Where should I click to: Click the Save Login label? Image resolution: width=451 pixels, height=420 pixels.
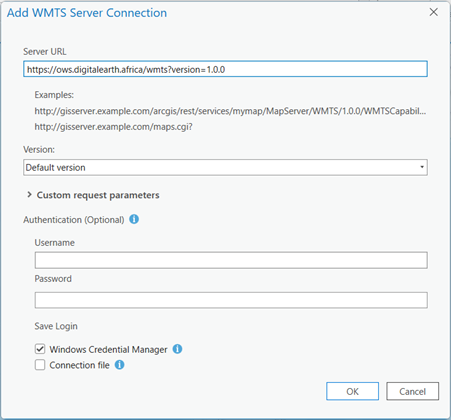click(56, 326)
